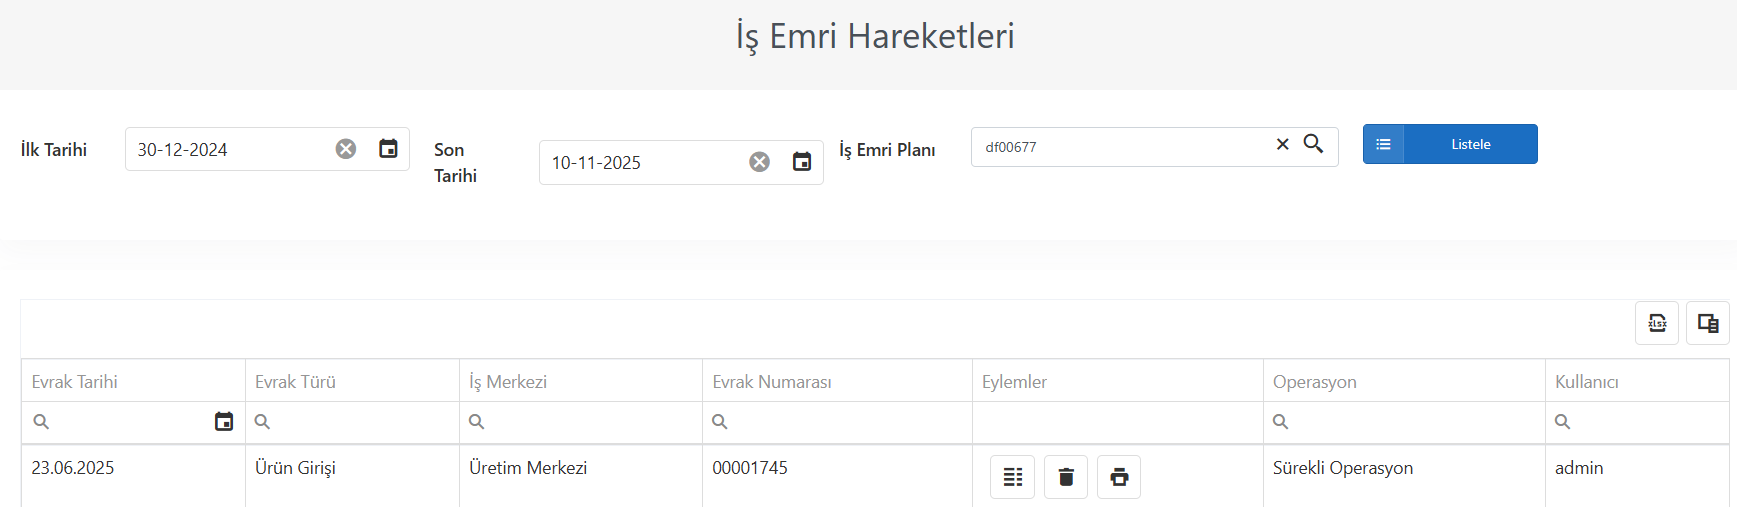1737x507 pixels.
Task: Click the İş Merkezi filter search icon
Action: [477, 422]
